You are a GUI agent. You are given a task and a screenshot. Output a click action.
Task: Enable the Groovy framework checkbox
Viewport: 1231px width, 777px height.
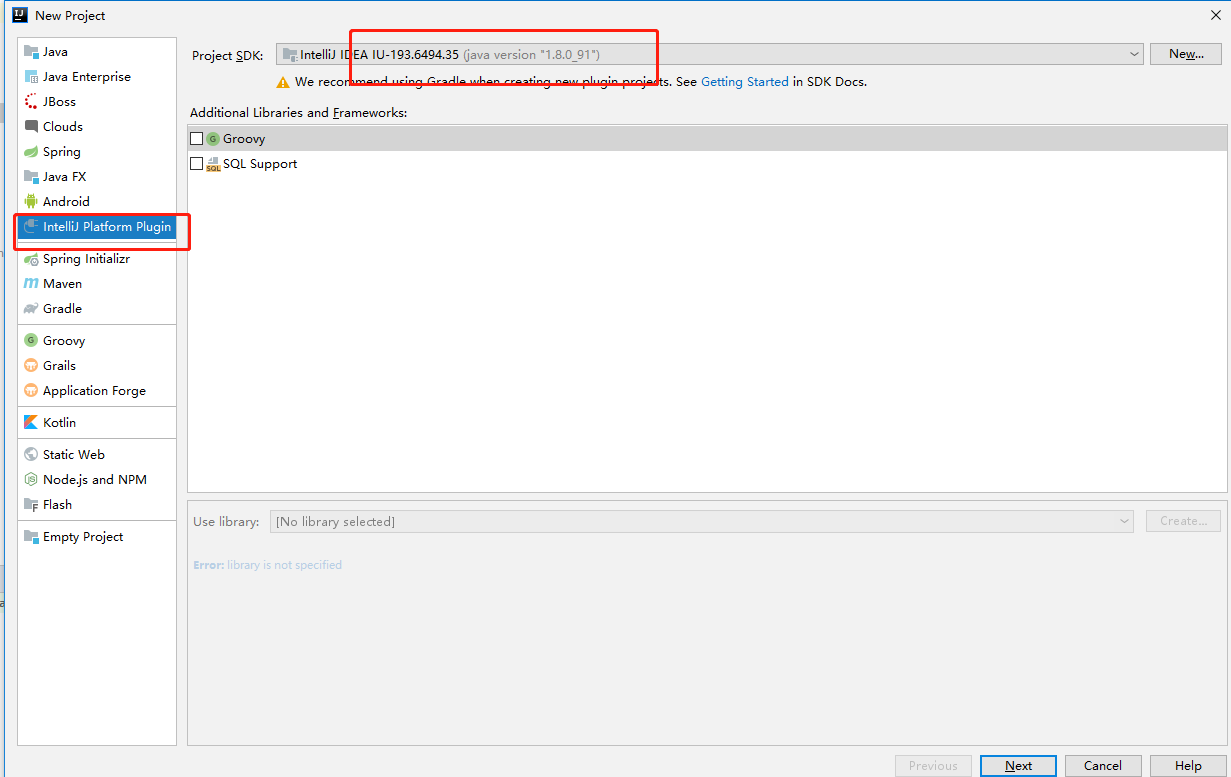tap(197, 139)
